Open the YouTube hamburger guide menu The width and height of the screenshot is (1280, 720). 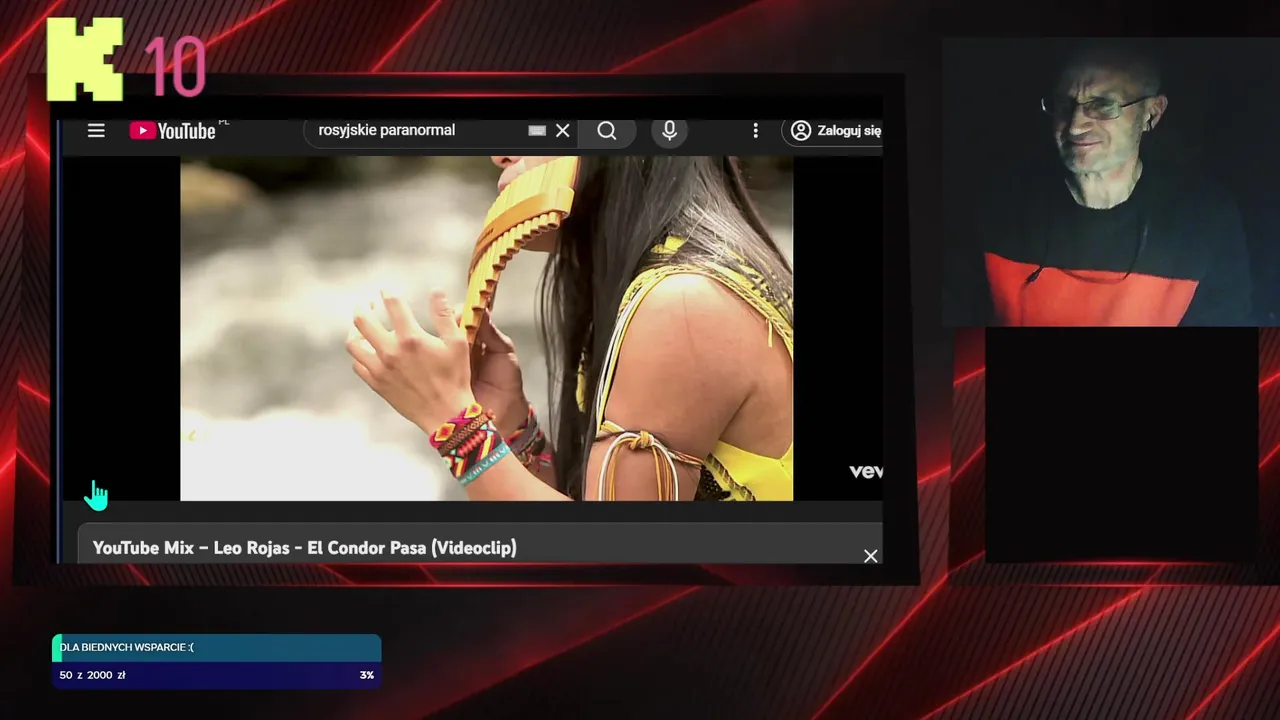[x=96, y=131]
